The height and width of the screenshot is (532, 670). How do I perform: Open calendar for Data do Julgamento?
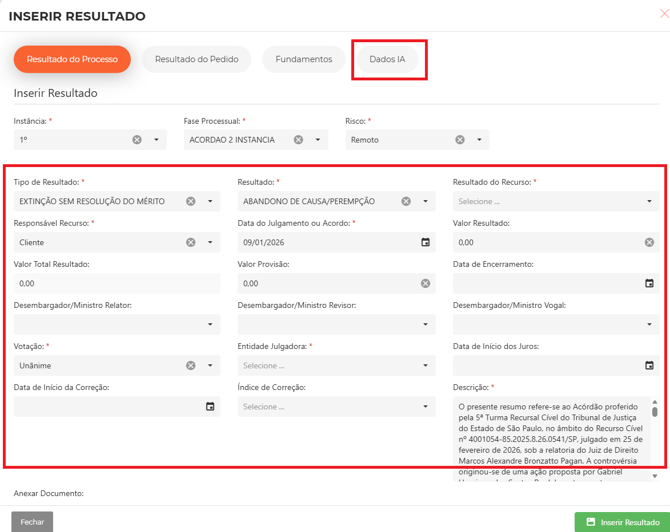pyautogui.click(x=425, y=242)
